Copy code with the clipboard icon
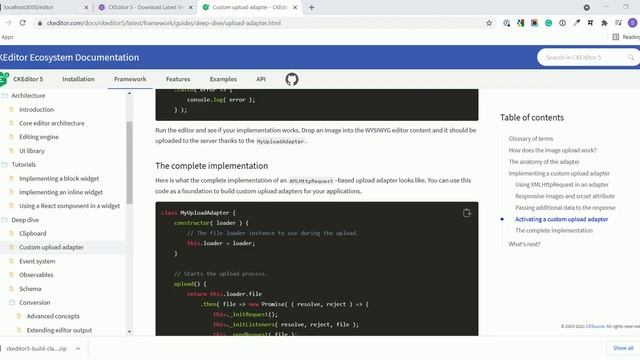The width and height of the screenshot is (640, 360). click(x=467, y=213)
